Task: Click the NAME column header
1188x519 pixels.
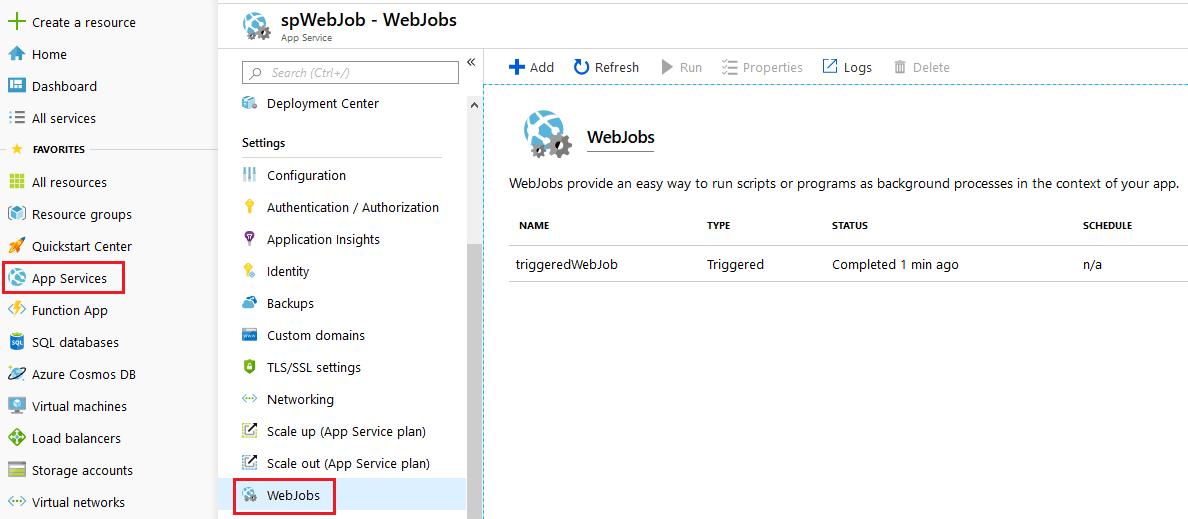Action: coord(534,226)
